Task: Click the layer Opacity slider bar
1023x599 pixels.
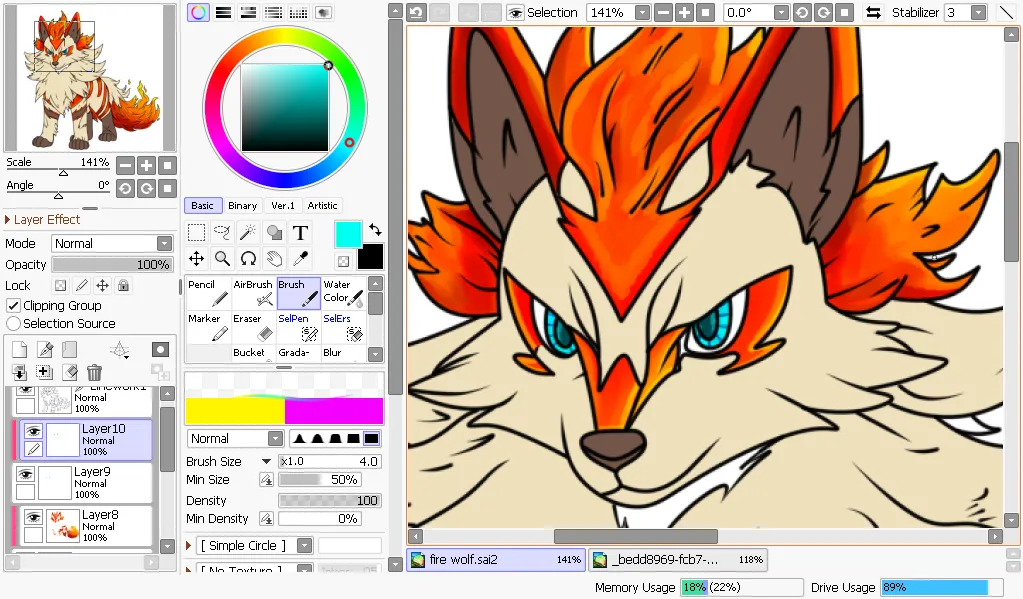Action: [112, 264]
